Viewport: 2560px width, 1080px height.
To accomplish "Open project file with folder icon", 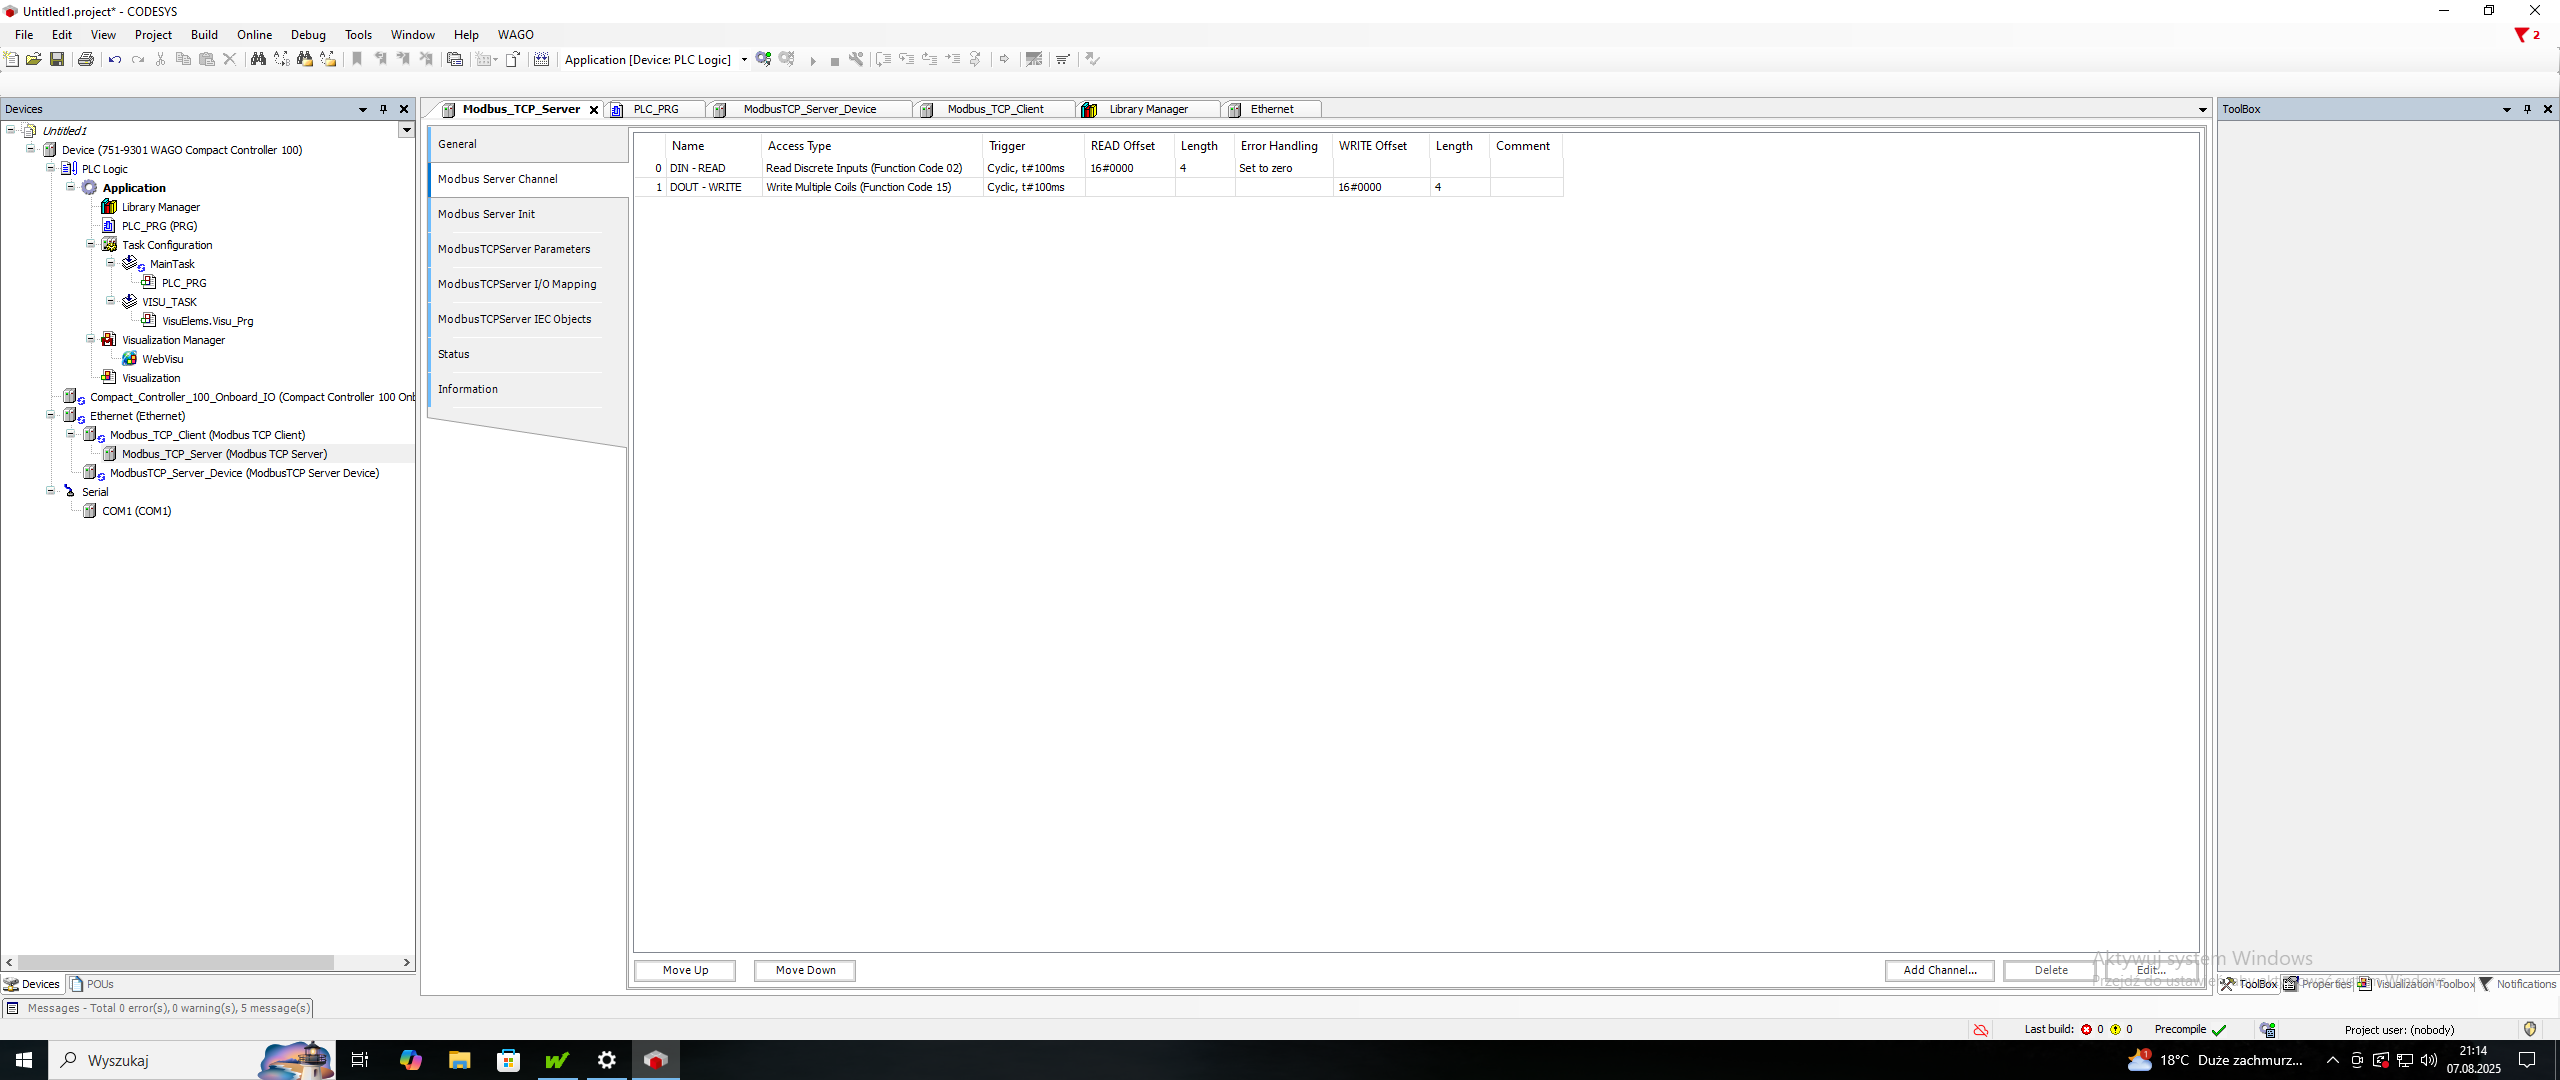I will click(34, 59).
